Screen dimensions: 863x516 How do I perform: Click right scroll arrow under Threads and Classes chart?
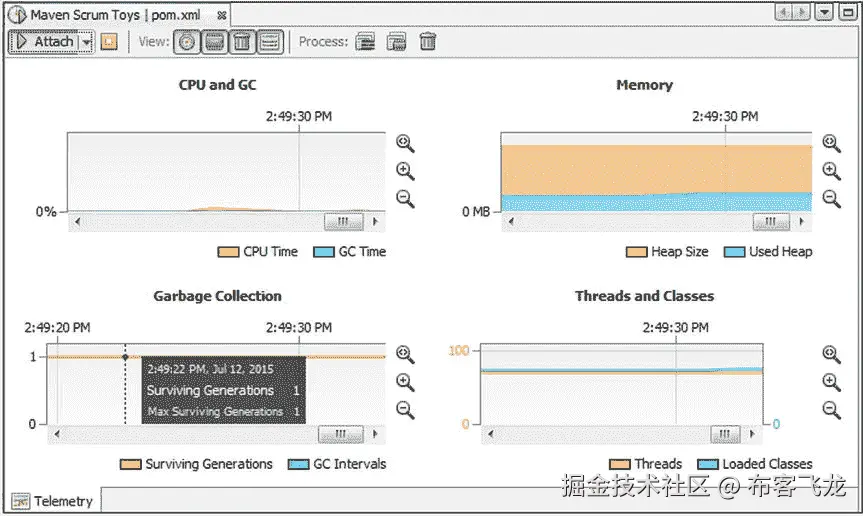pos(752,434)
